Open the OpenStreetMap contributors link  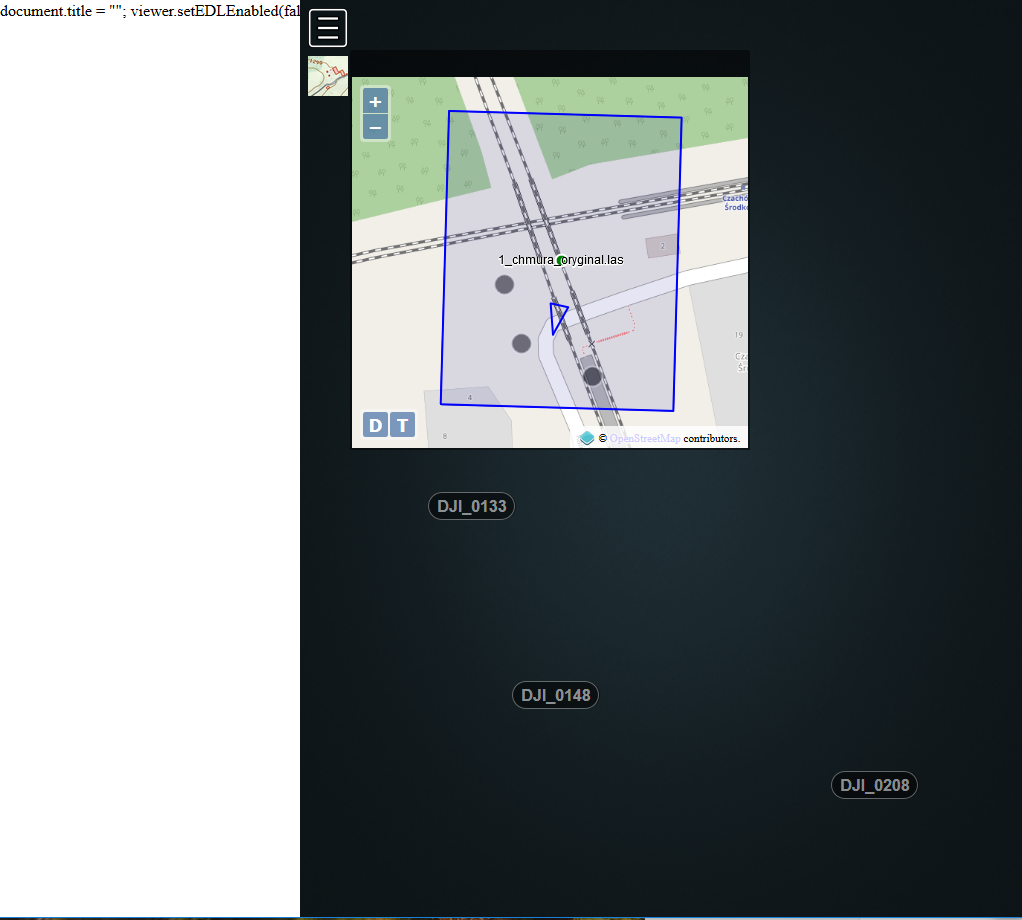[644, 438]
